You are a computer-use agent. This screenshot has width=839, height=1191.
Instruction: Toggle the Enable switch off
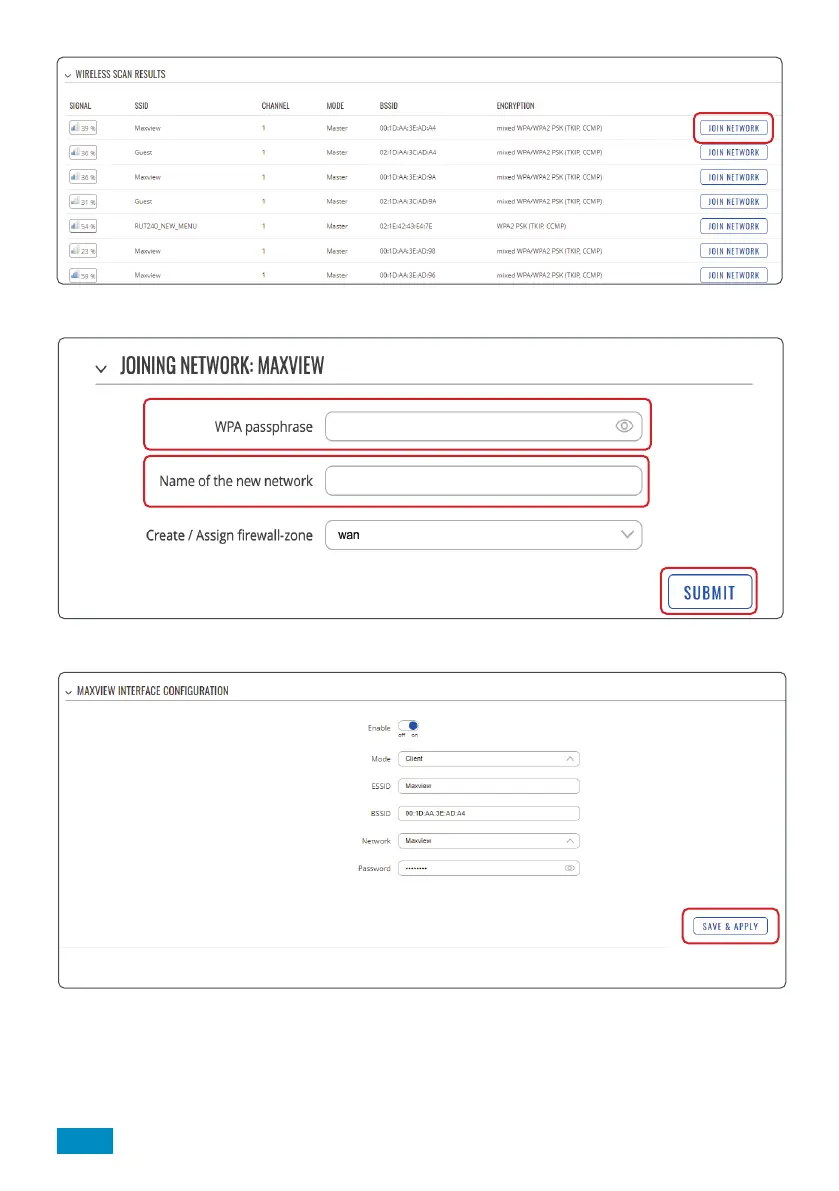(x=408, y=727)
